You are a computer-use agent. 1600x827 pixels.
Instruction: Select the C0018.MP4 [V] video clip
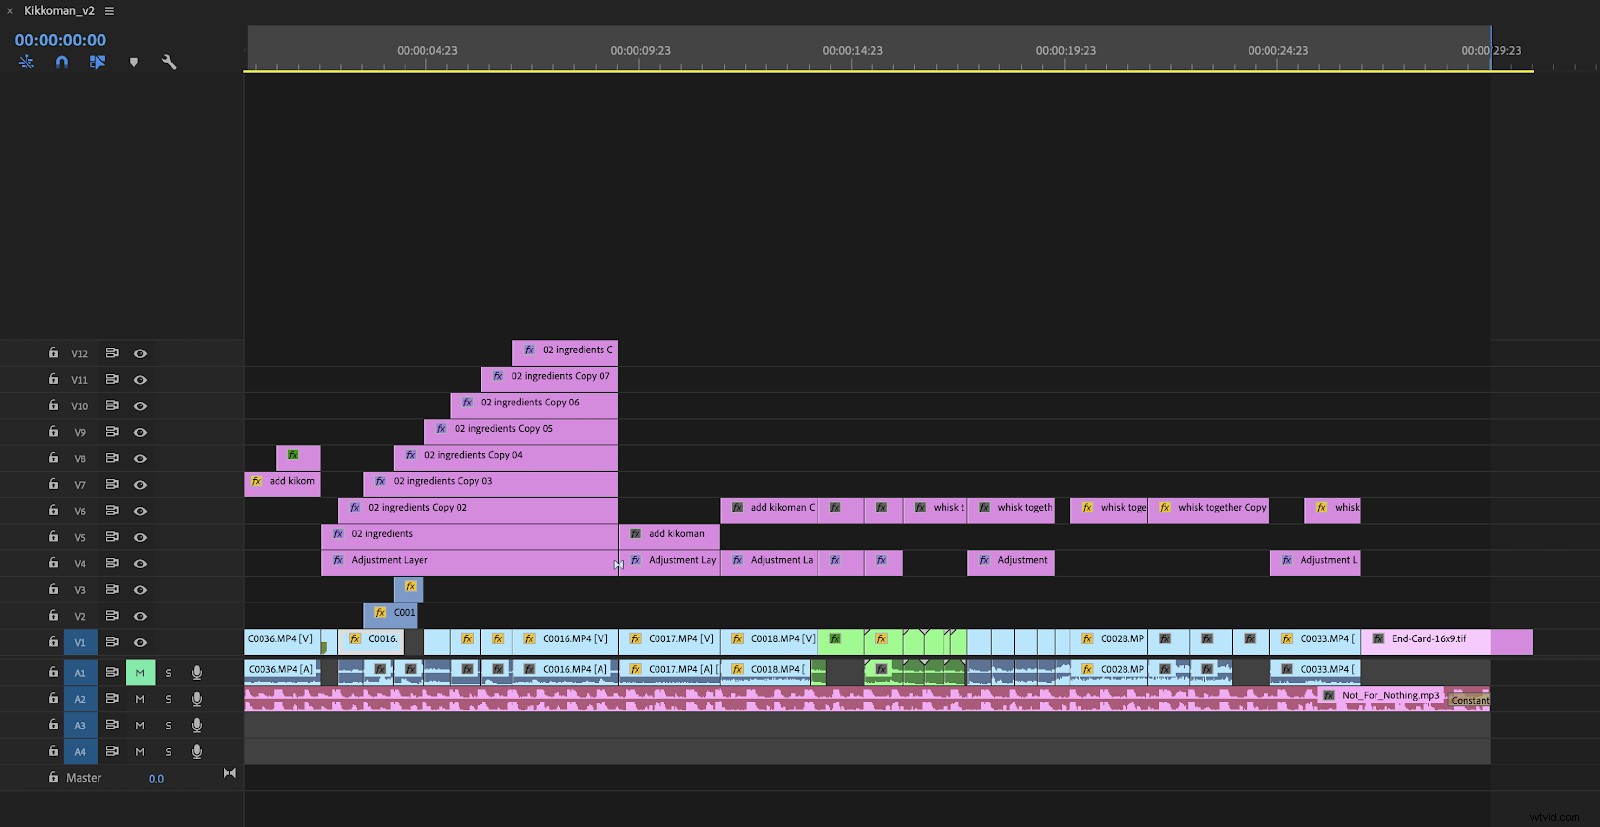click(x=769, y=642)
